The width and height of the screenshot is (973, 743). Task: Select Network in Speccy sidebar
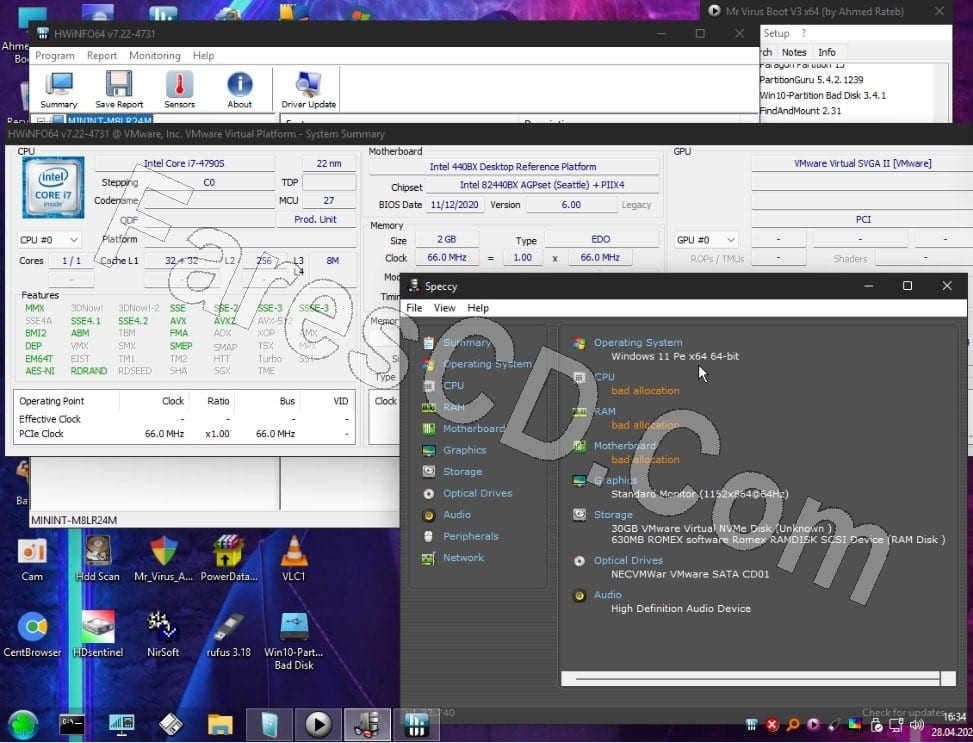pyautogui.click(x=463, y=558)
